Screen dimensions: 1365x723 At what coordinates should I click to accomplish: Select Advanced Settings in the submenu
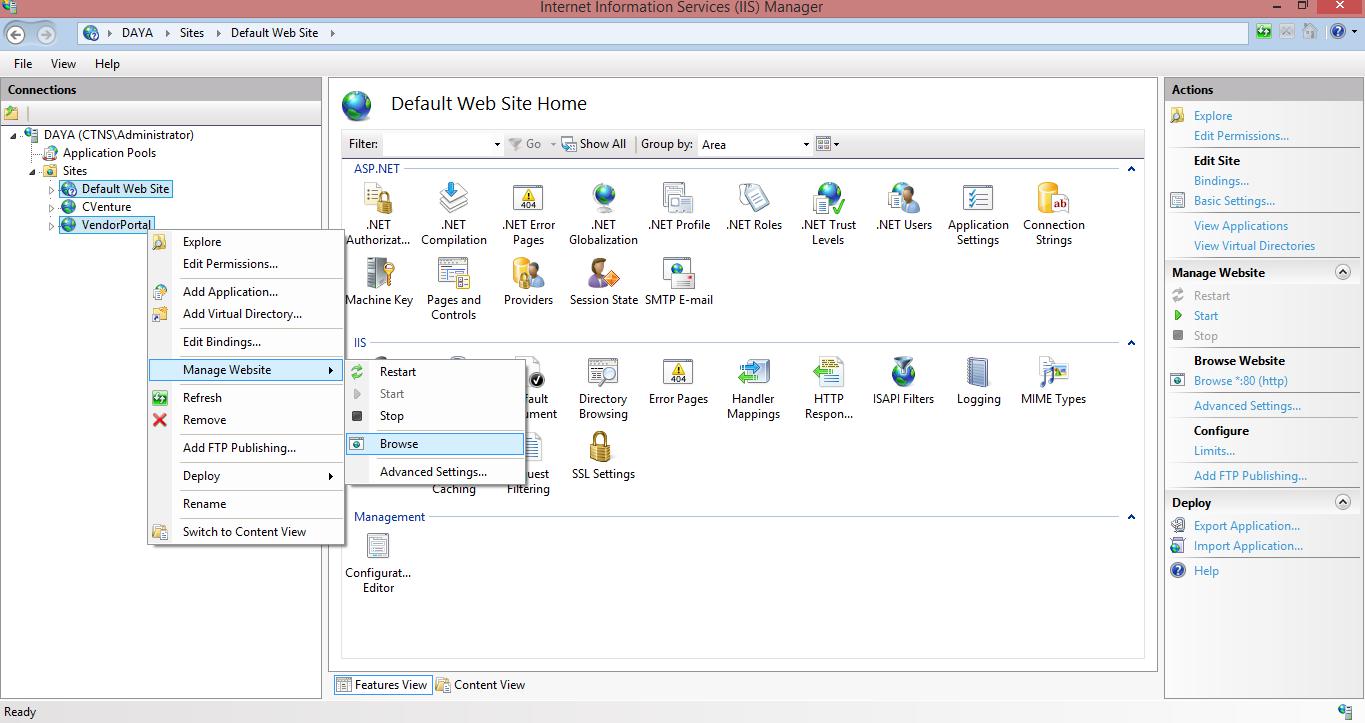[435, 472]
